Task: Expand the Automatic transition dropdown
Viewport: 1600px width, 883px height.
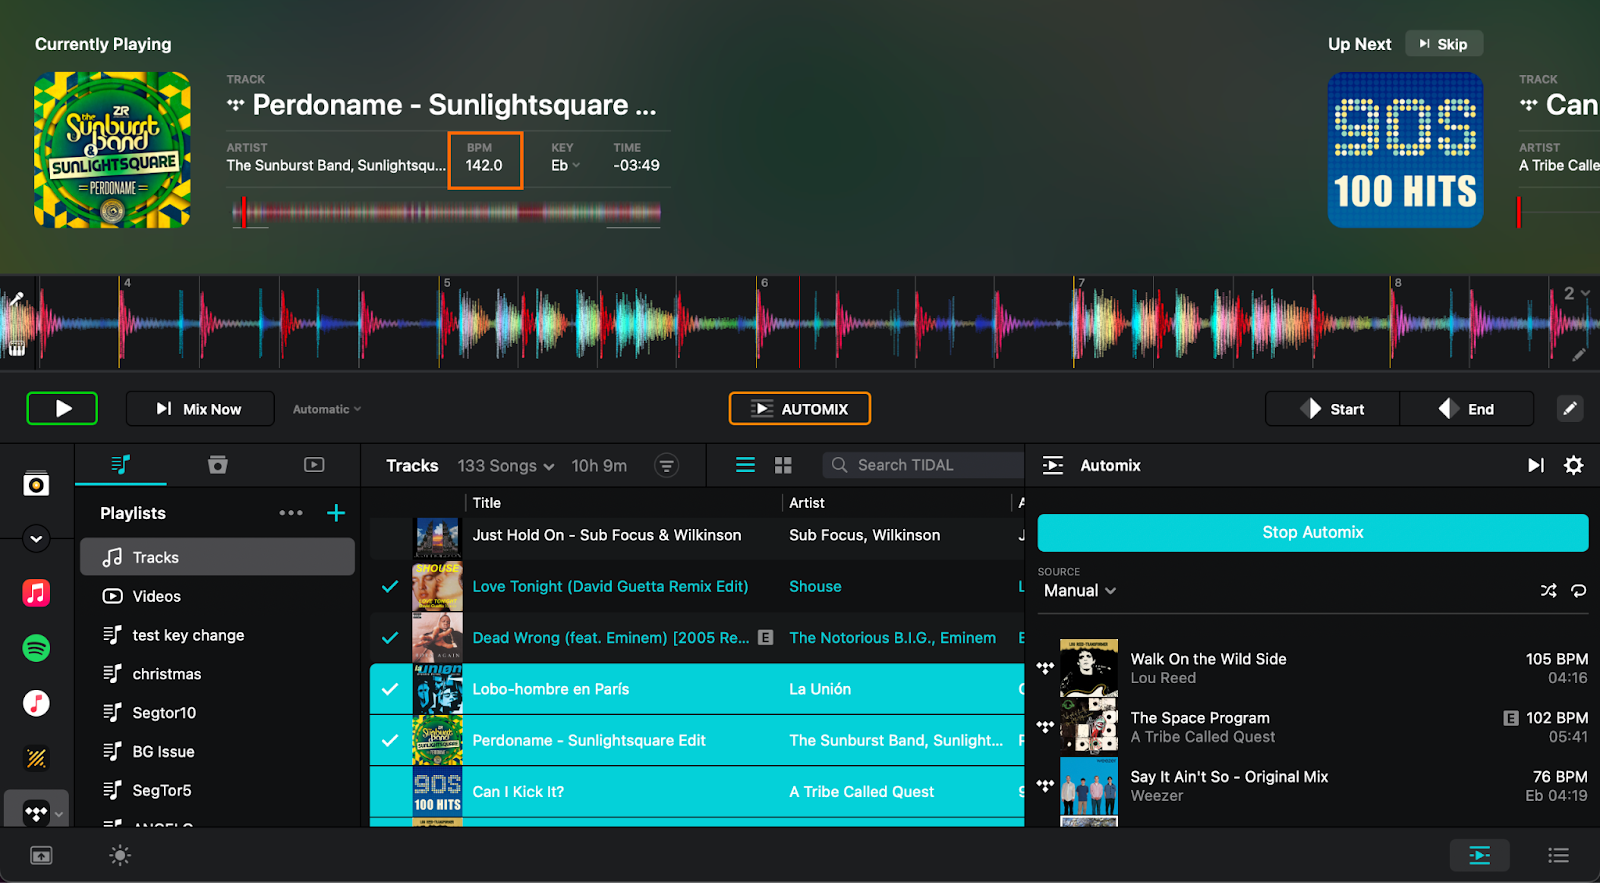Action: point(327,409)
